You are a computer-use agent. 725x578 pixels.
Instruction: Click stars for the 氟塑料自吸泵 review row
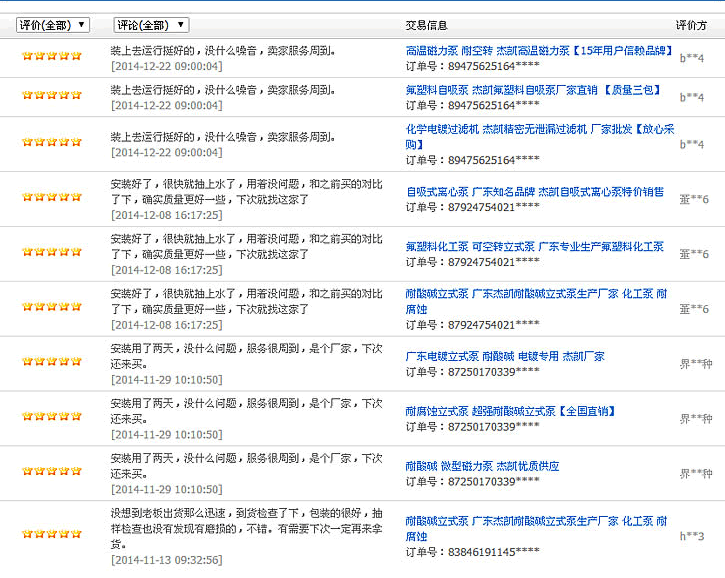click(52, 95)
